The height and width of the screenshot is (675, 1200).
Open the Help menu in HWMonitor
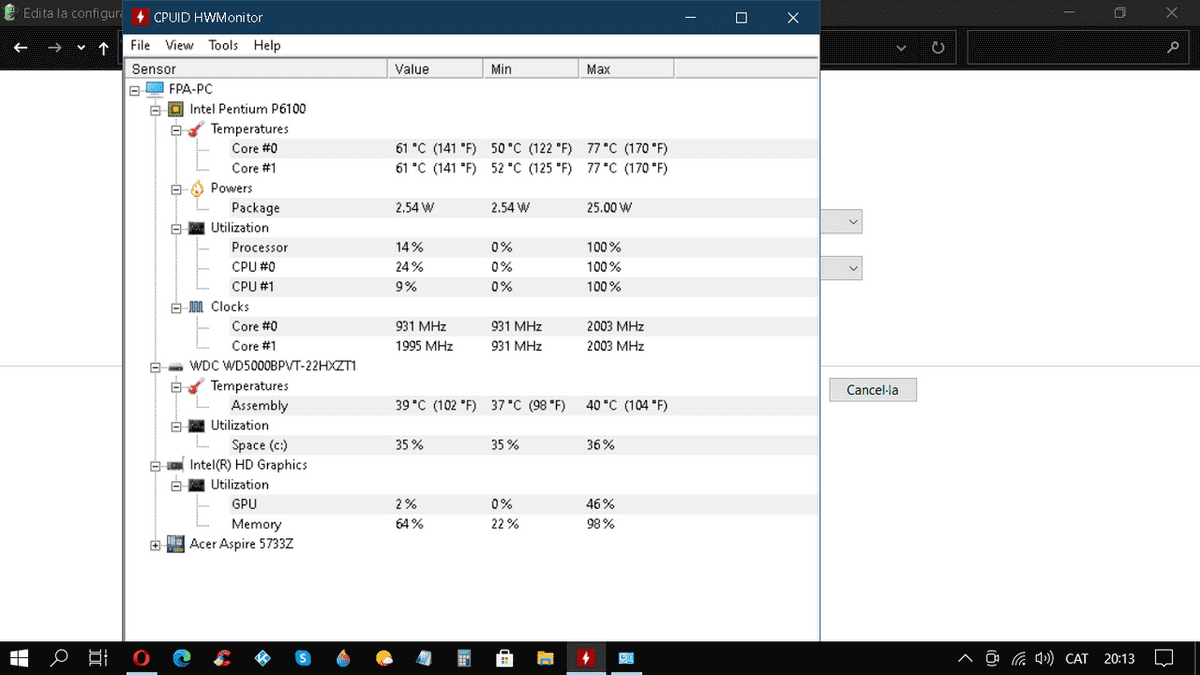click(267, 45)
